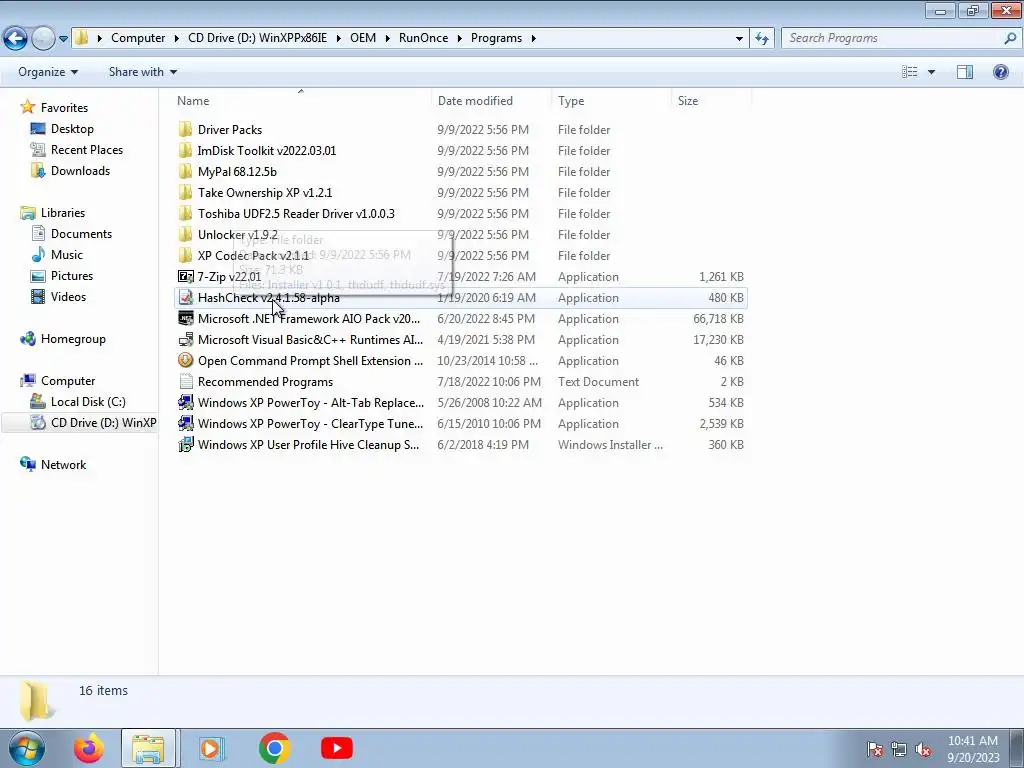The image size is (1024, 768).
Task: Select Microsoft .NET Framework AIO Pack icon
Action: coord(185,318)
